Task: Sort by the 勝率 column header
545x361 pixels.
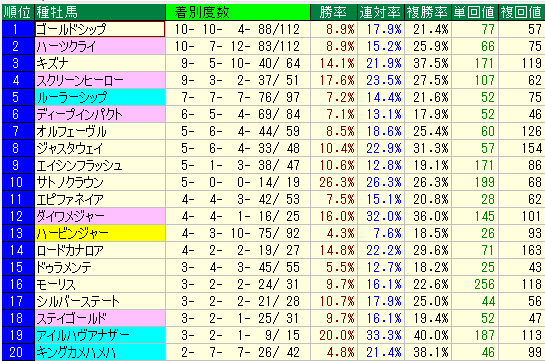Action: 333,13
